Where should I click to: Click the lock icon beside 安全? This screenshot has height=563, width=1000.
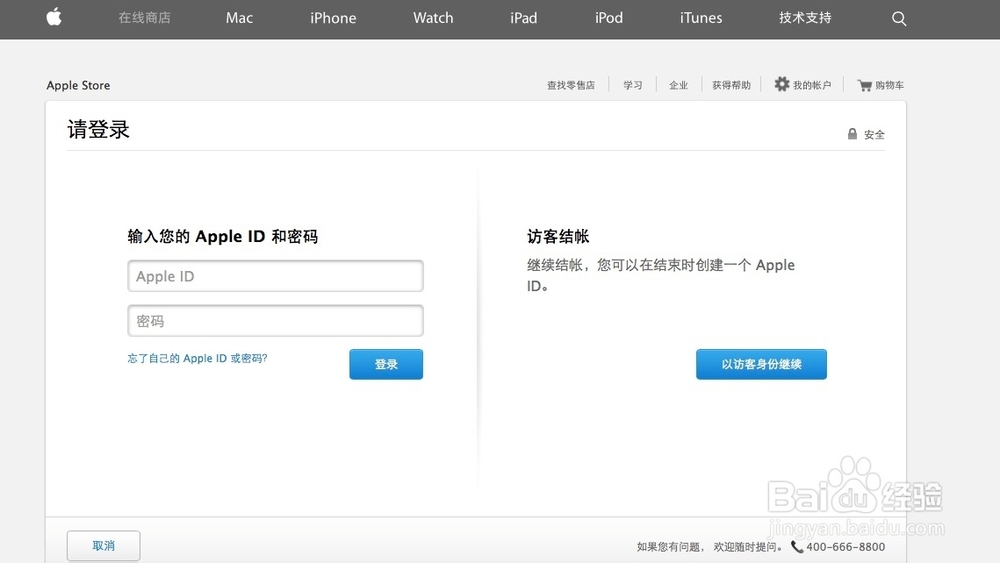[852, 134]
